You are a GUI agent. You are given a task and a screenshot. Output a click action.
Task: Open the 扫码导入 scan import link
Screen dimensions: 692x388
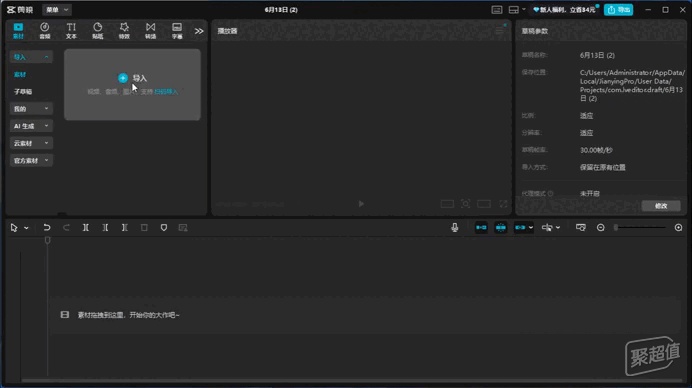click(x=166, y=92)
